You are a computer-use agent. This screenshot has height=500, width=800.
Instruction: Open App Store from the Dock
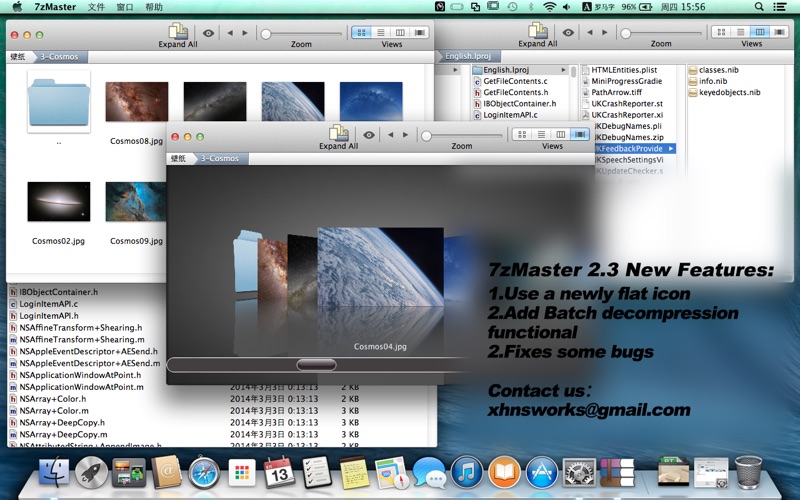tap(542, 472)
